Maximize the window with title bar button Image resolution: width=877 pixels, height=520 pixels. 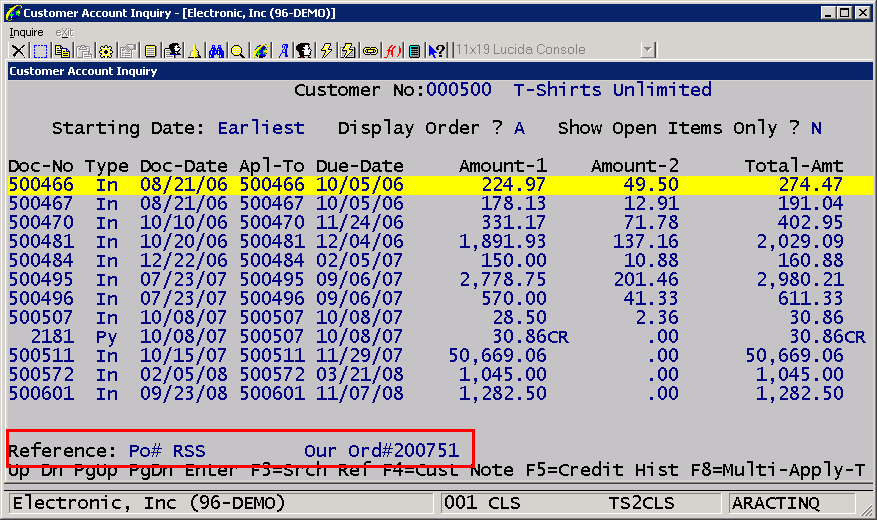point(845,12)
